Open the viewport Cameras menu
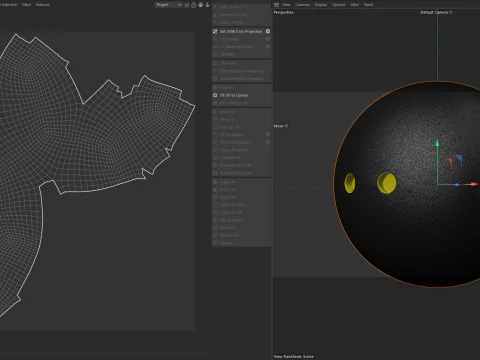The width and height of the screenshot is (480, 360). coord(303,5)
